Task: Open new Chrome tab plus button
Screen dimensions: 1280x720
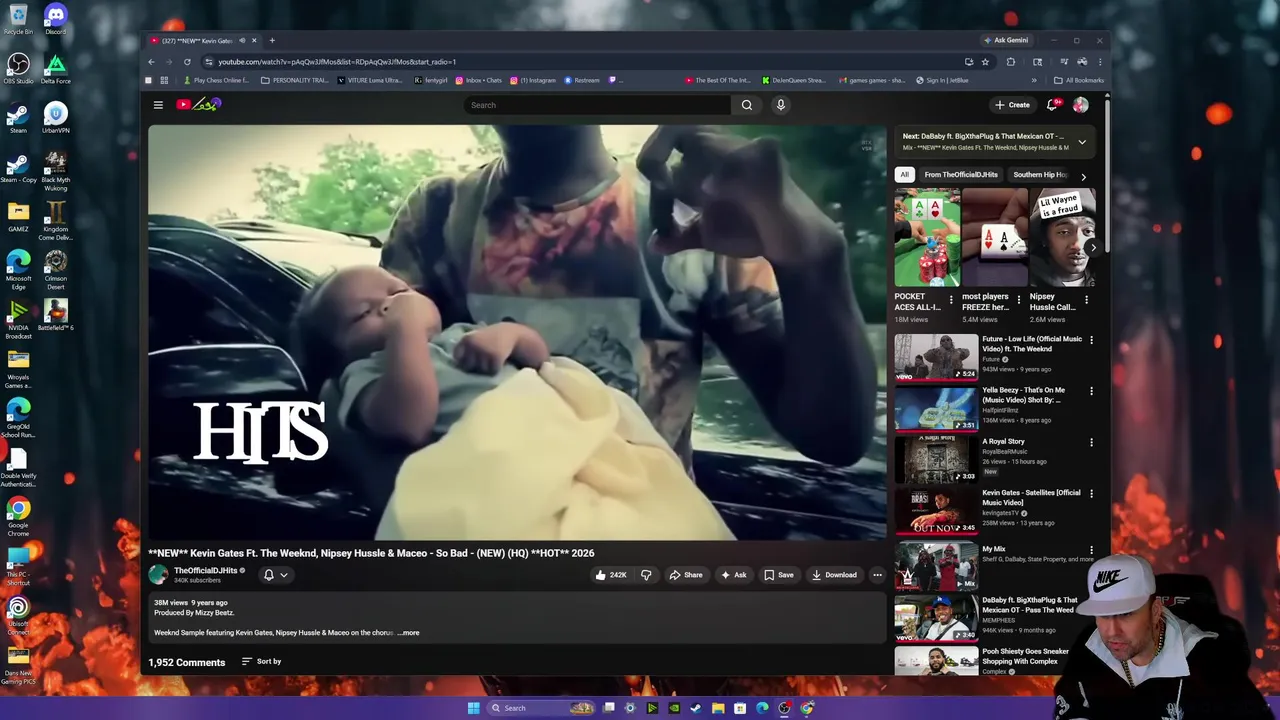Action: click(272, 41)
